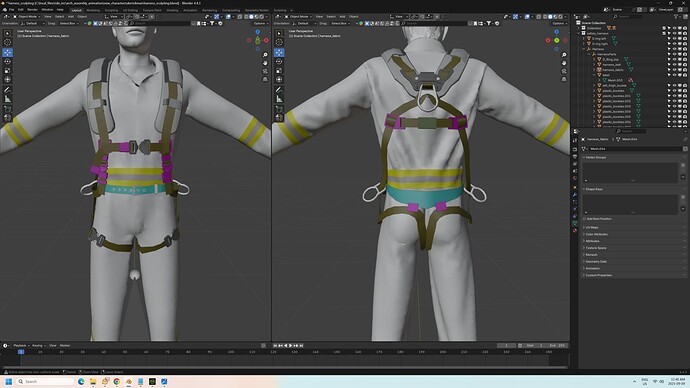Select the Scale tool in left viewport
The image size is (690, 388).
click(x=7, y=70)
